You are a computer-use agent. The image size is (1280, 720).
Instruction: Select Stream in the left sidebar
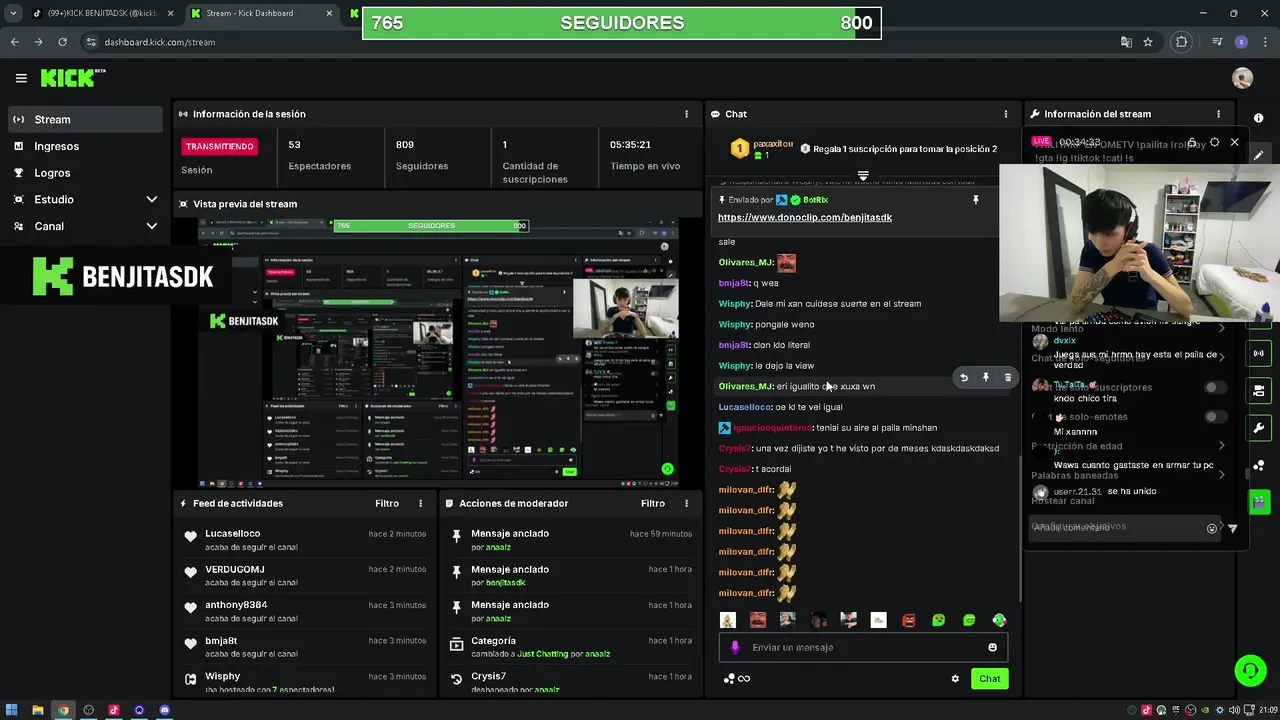tap(85, 119)
